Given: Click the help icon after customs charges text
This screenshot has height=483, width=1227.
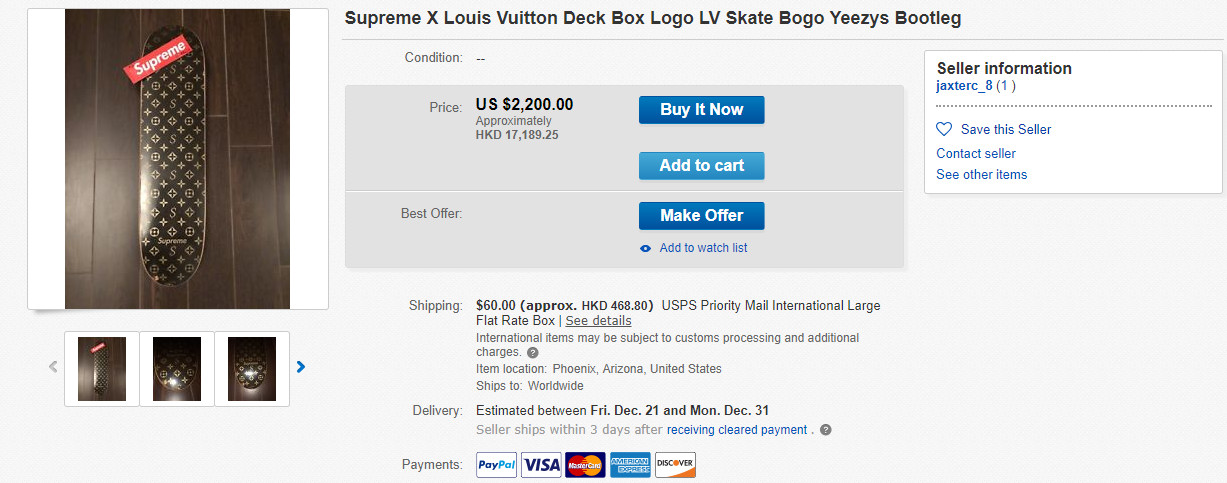Looking at the screenshot, I should [532, 353].
